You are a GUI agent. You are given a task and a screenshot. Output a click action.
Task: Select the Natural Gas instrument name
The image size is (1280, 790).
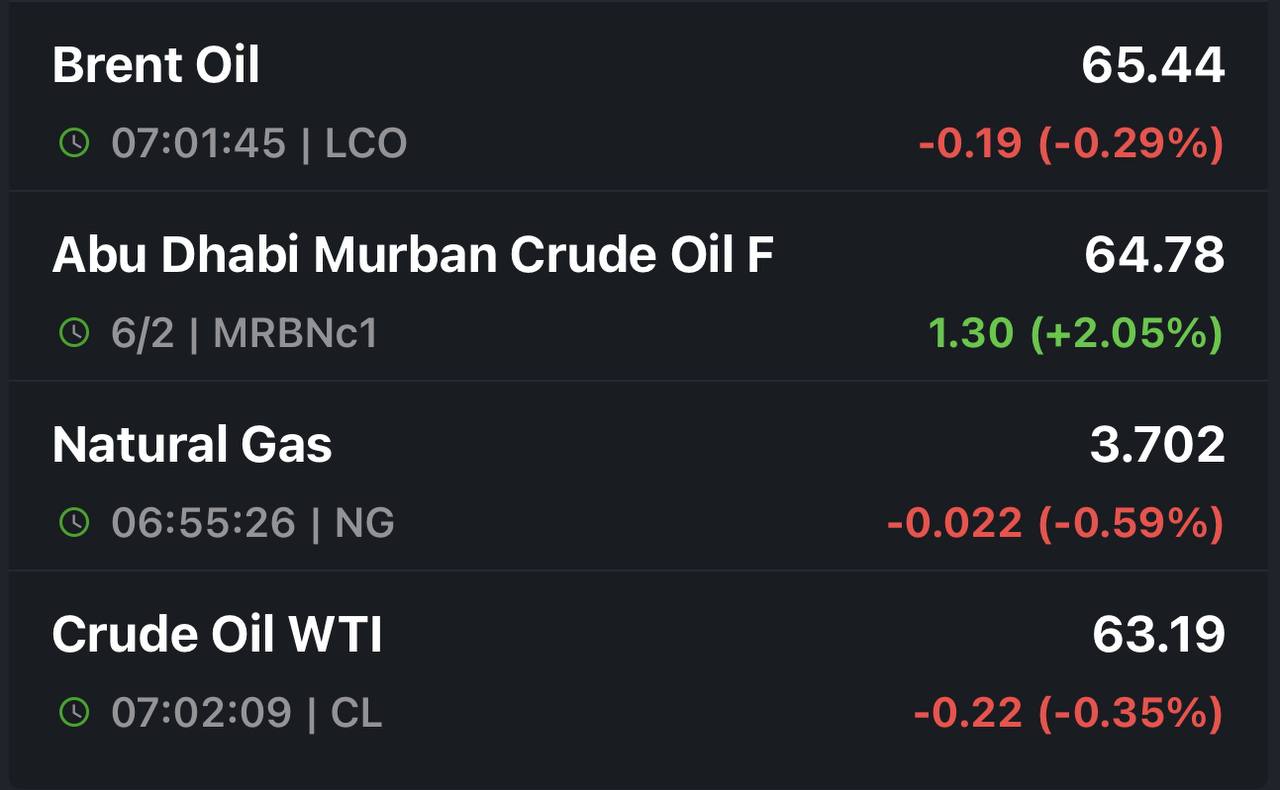point(192,445)
